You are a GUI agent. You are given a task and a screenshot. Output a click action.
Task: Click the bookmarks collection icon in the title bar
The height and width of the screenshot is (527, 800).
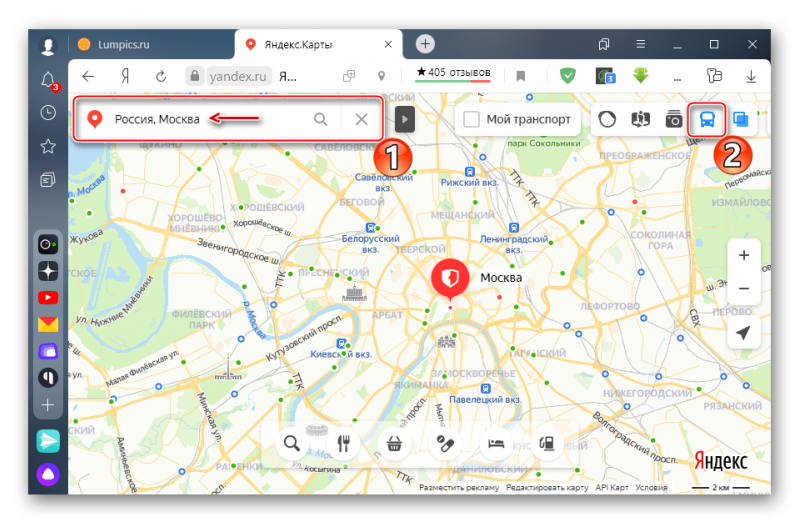604,44
